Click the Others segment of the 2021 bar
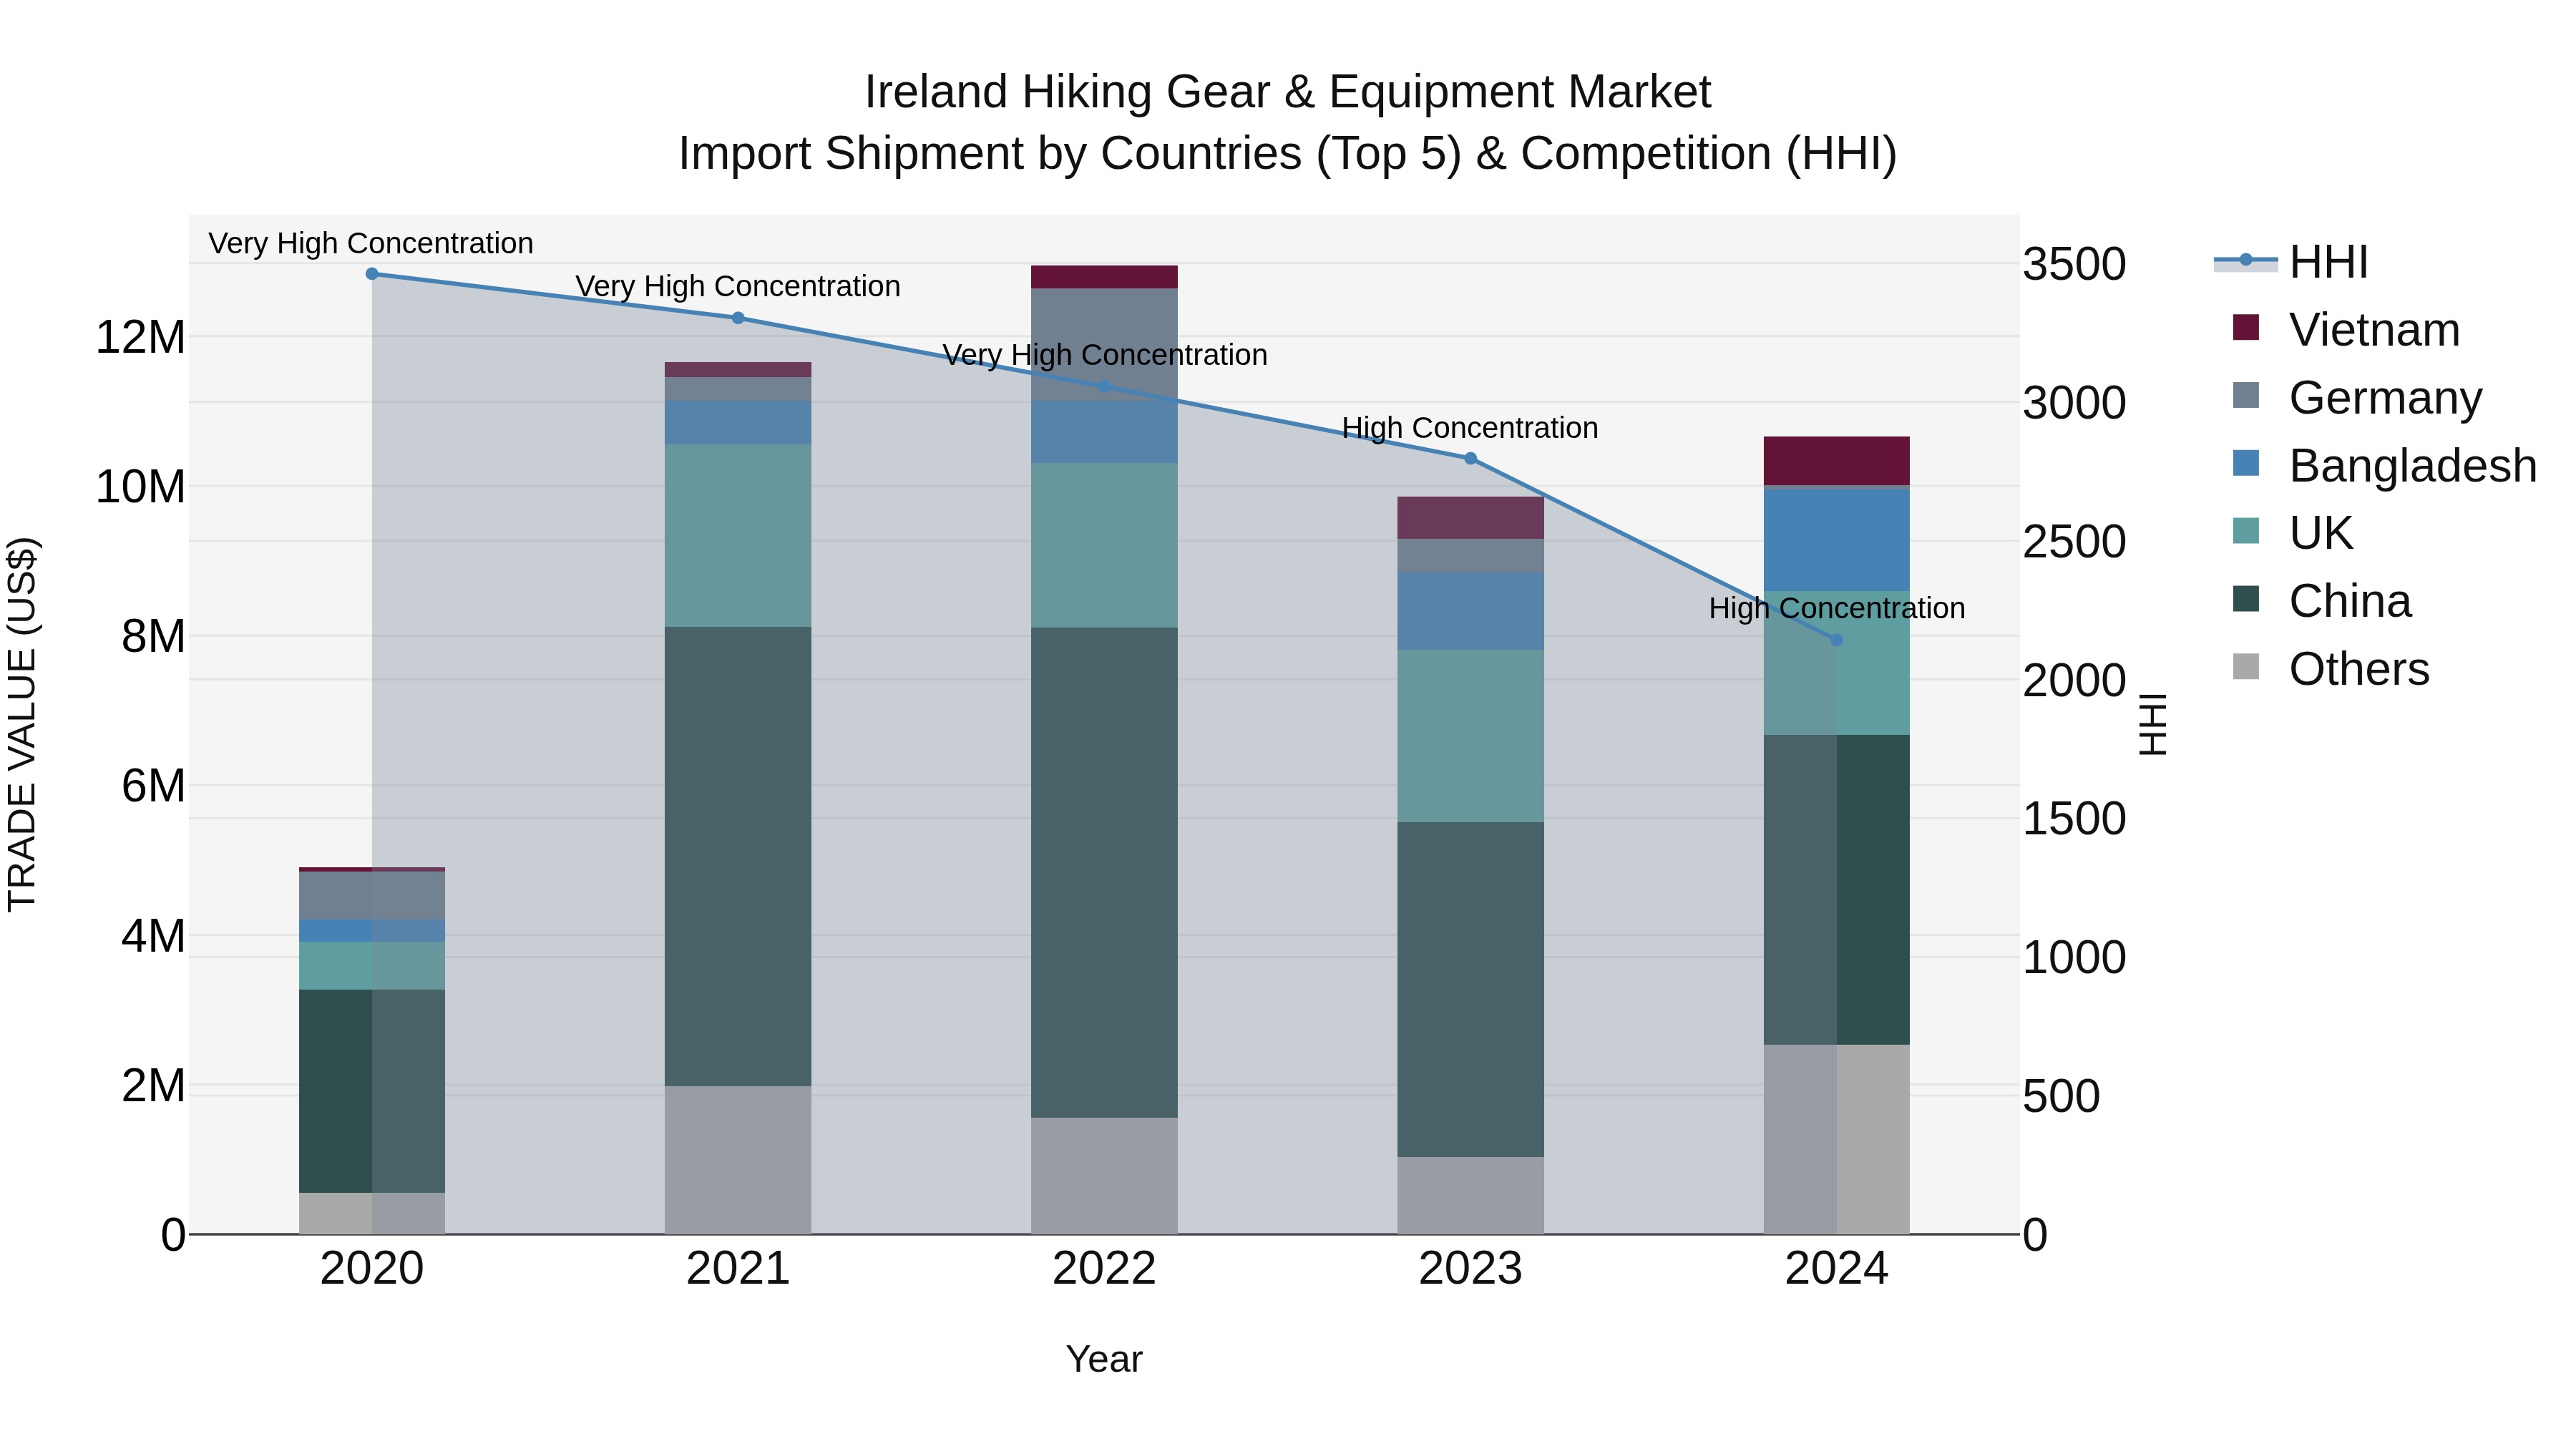This screenshot has height=1449, width=2576. pyautogui.click(x=738, y=1160)
